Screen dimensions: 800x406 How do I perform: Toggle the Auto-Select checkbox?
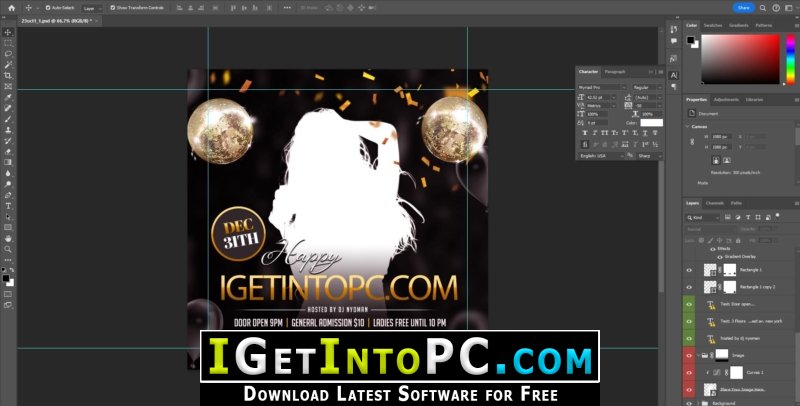point(48,8)
